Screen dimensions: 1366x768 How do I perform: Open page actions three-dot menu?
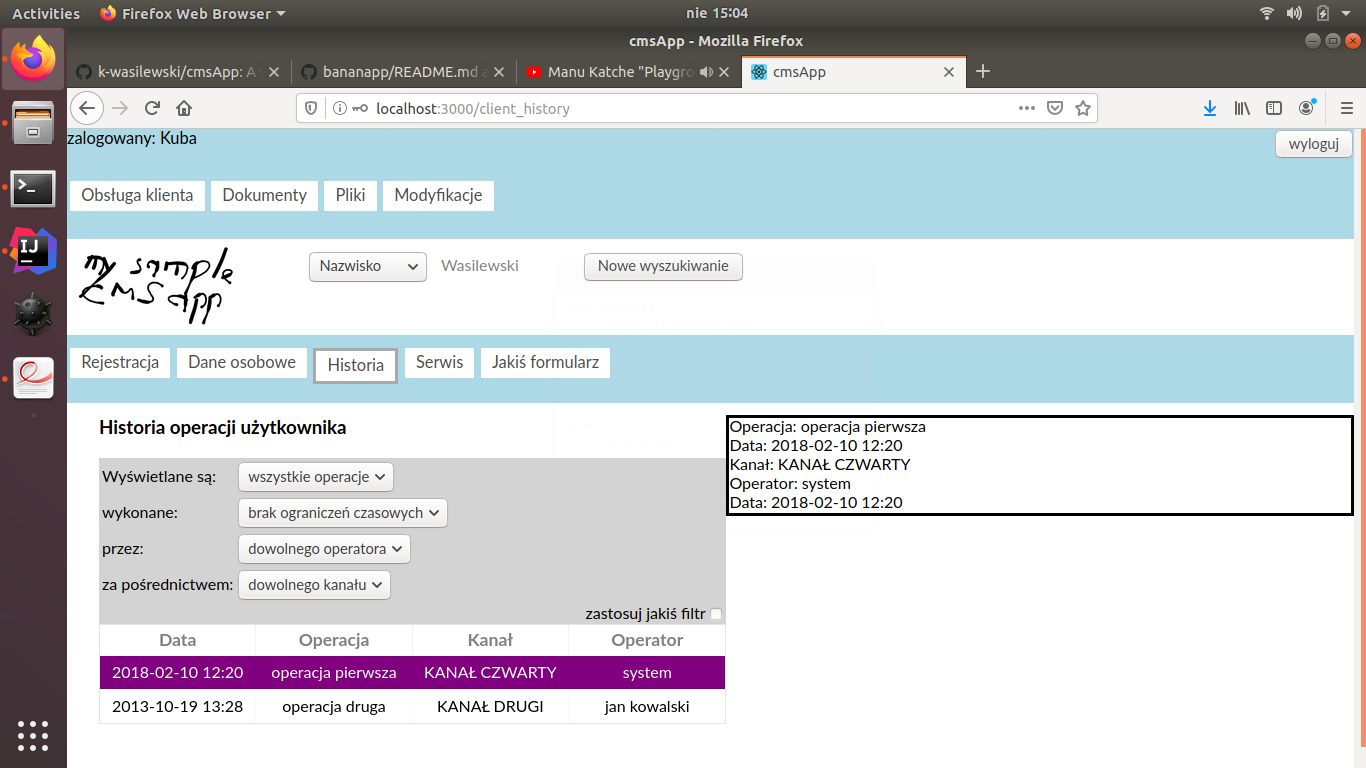tap(1027, 108)
